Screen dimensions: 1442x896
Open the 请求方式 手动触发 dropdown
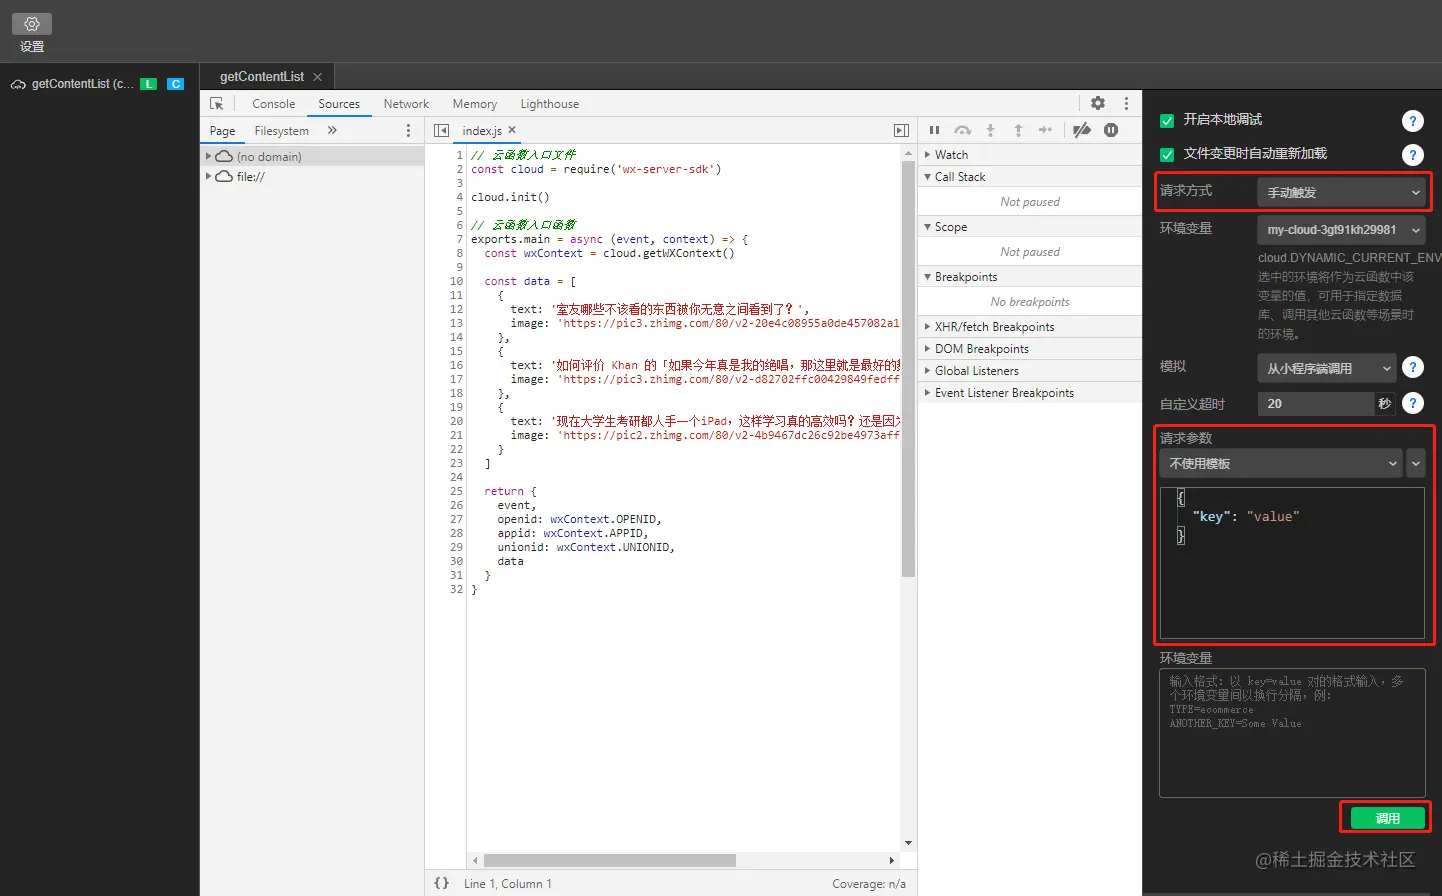[1341, 192]
